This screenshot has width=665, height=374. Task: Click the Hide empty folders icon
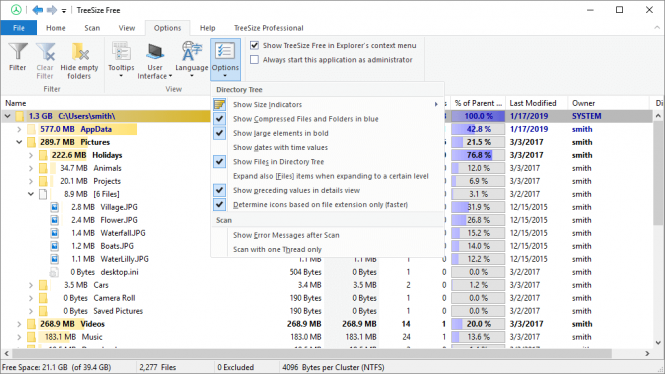pos(79,52)
